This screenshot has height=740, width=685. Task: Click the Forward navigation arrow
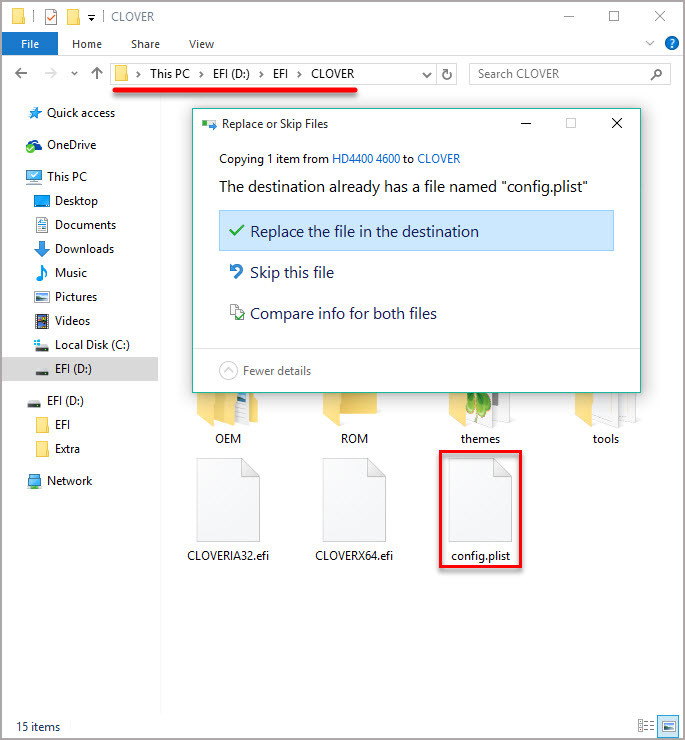point(51,74)
